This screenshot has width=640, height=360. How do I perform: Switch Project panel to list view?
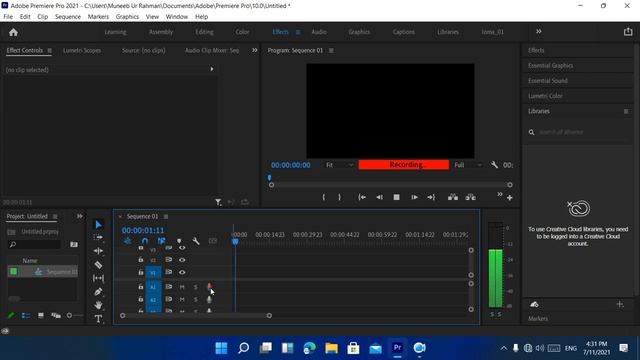tap(26, 316)
